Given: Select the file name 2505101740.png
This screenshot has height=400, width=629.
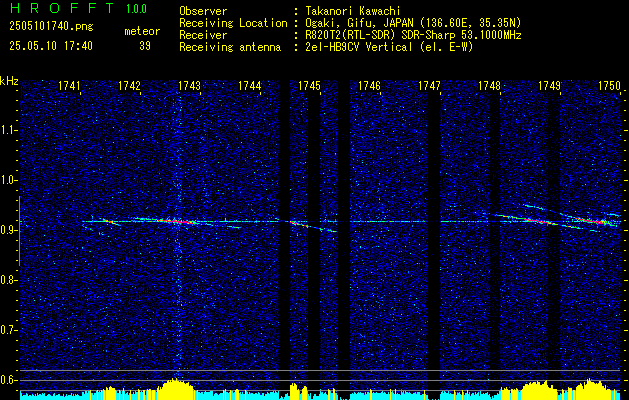Looking at the screenshot, I should (51, 27).
